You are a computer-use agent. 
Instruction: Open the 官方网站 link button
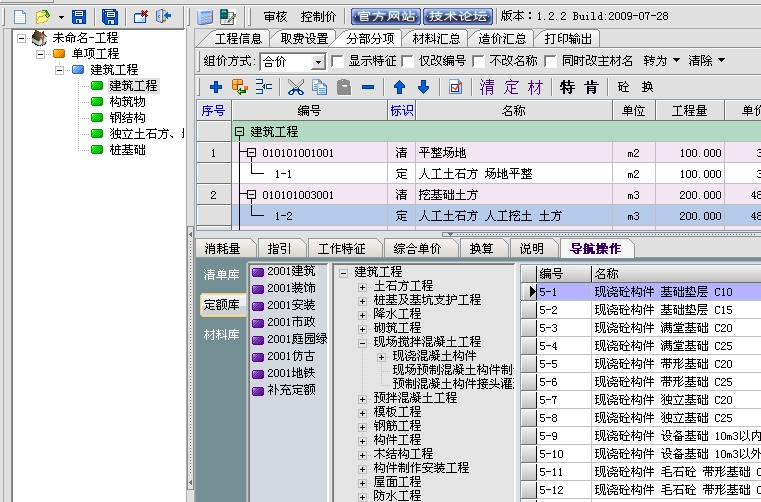click(x=386, y=17)
